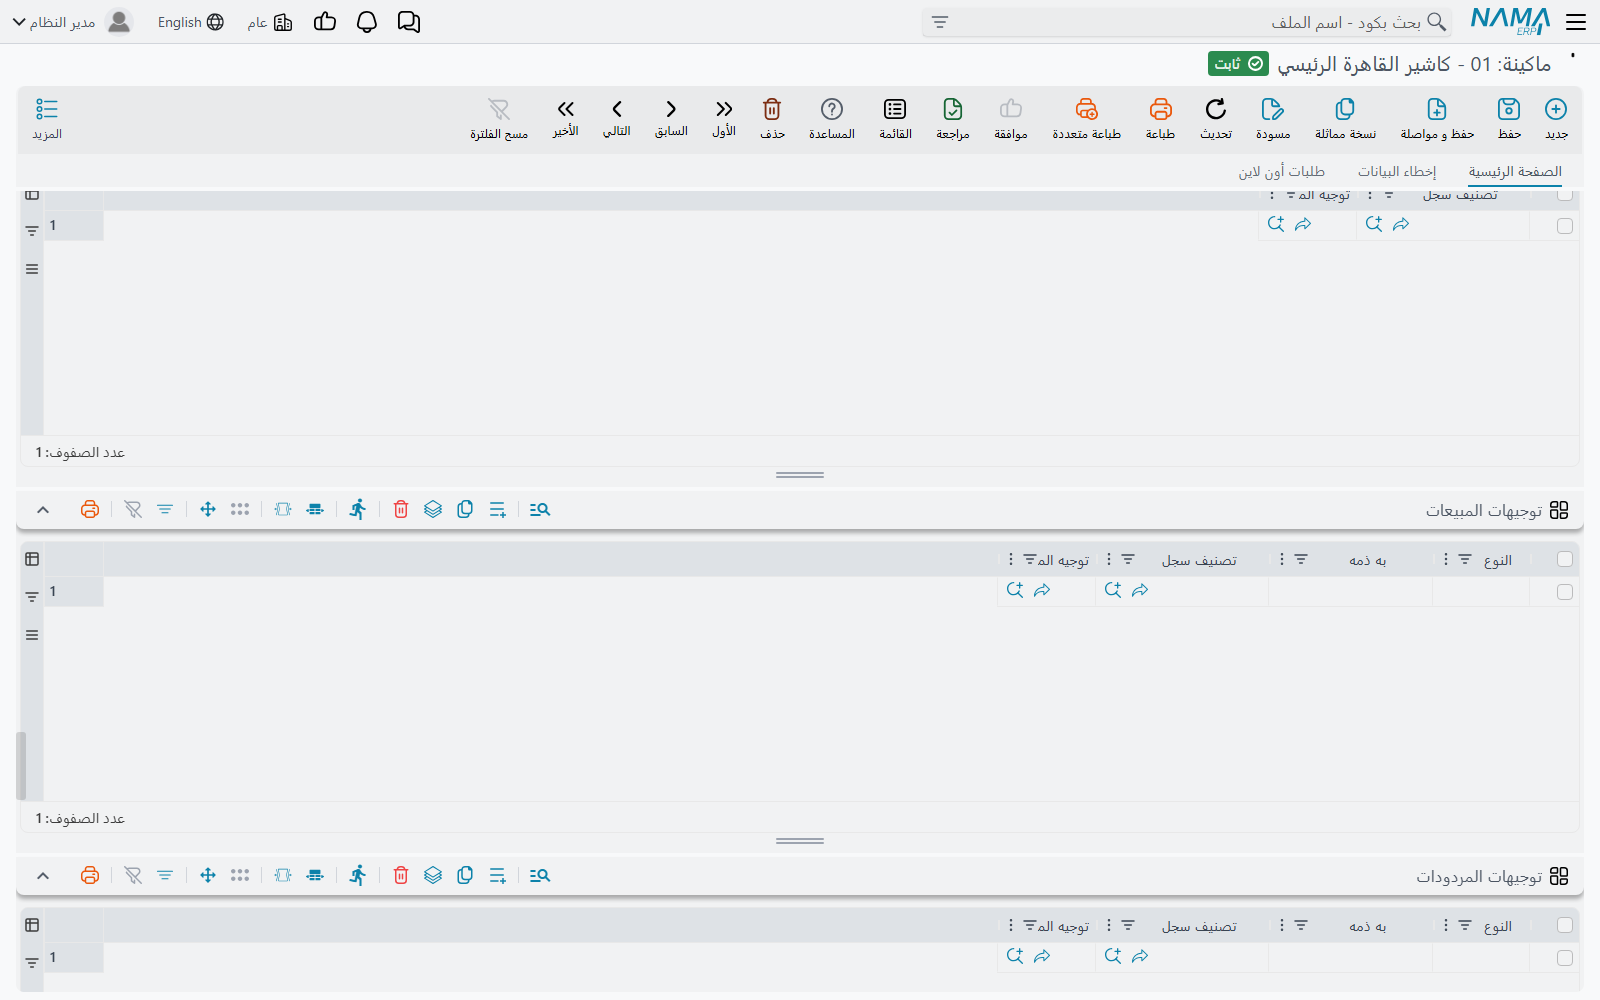Open the المزيد more options menu
The image size is (1600, 1000).
pos(47,118)
